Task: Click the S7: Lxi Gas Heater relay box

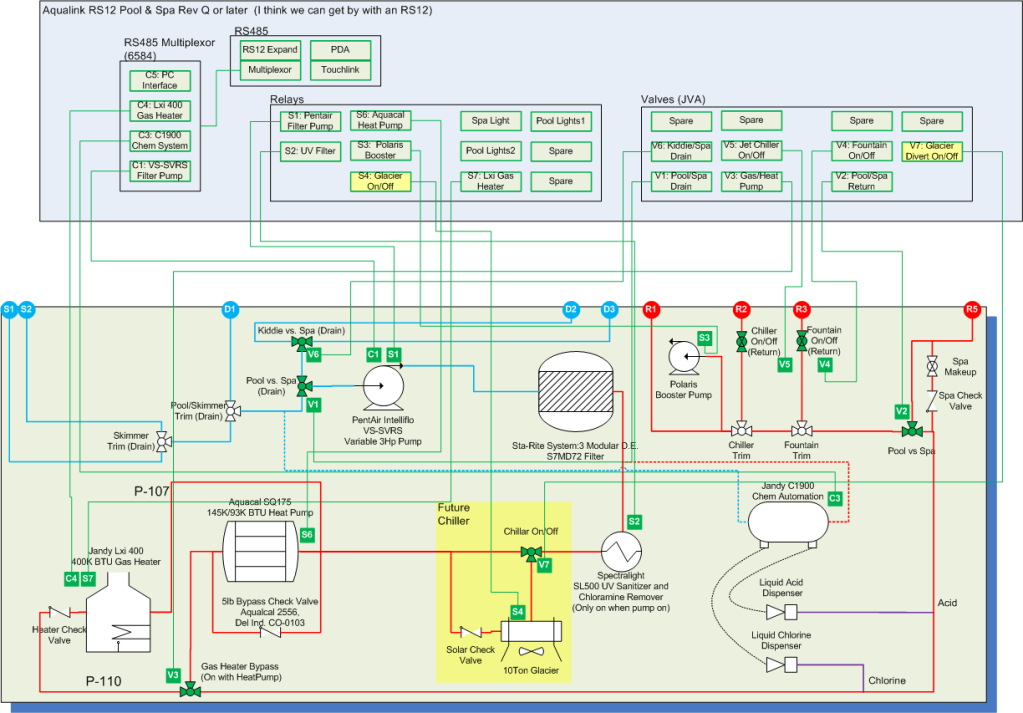Action: click(491, 181)
